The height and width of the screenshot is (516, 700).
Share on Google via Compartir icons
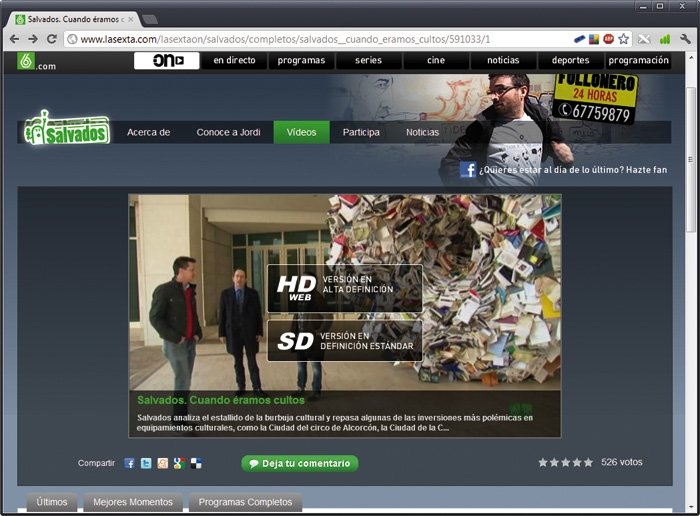coord(179,463)
